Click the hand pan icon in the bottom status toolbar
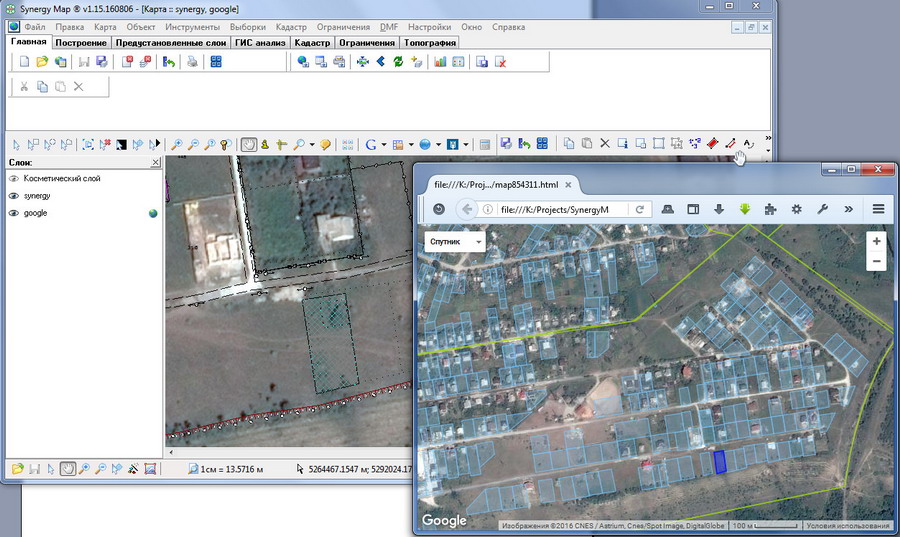 tap(67, 469)
